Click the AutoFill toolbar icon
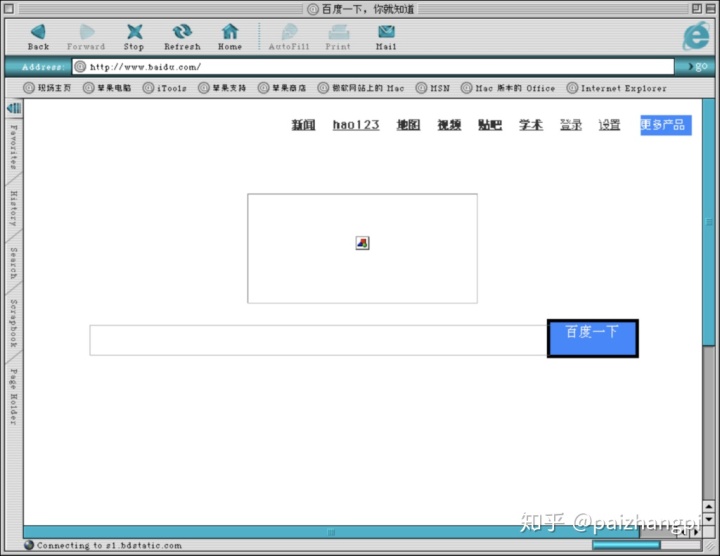This screenshot has width=720, height=556. 289,37
